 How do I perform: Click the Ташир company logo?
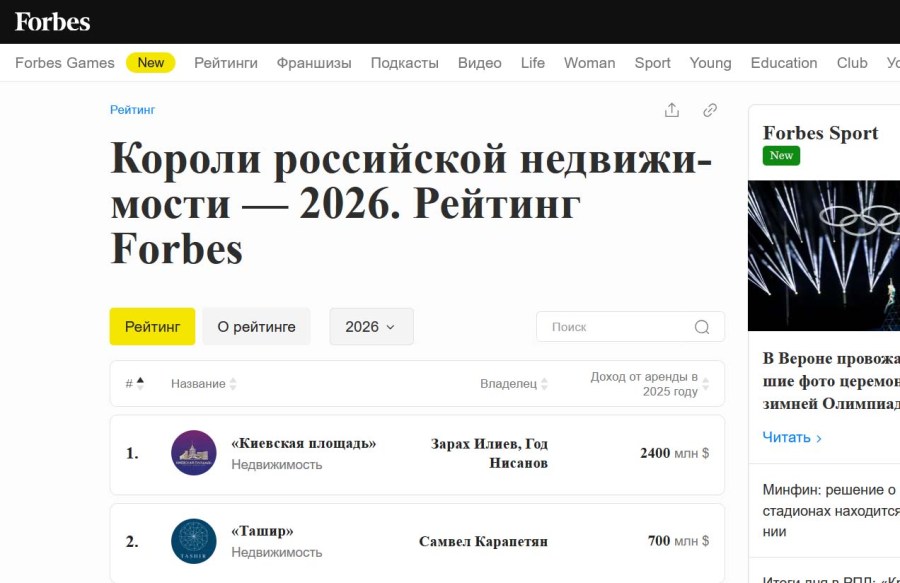194,541
